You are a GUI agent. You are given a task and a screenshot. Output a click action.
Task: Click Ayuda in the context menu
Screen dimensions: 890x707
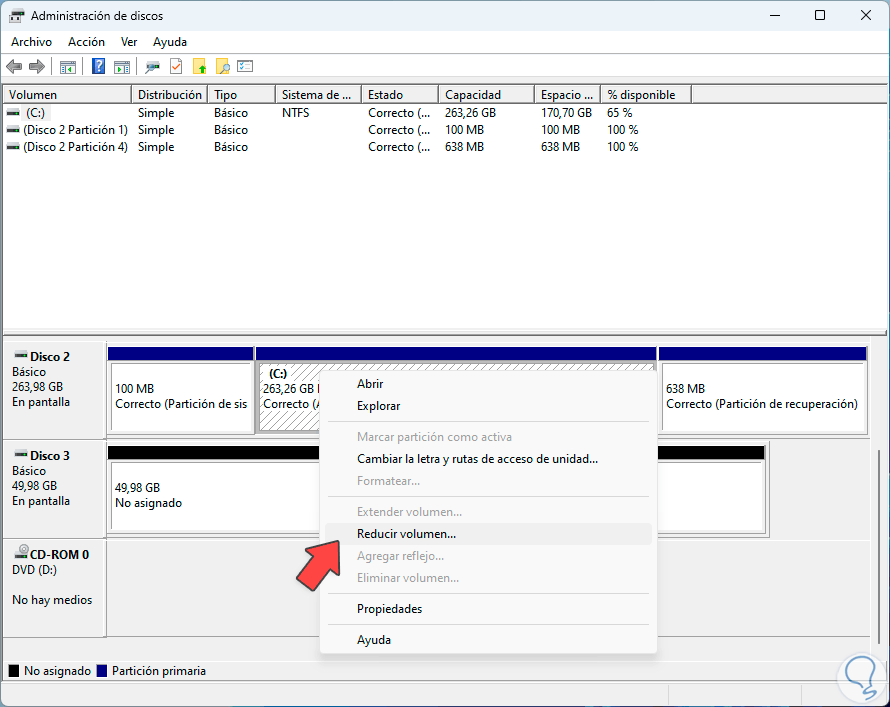click(488, 640)
